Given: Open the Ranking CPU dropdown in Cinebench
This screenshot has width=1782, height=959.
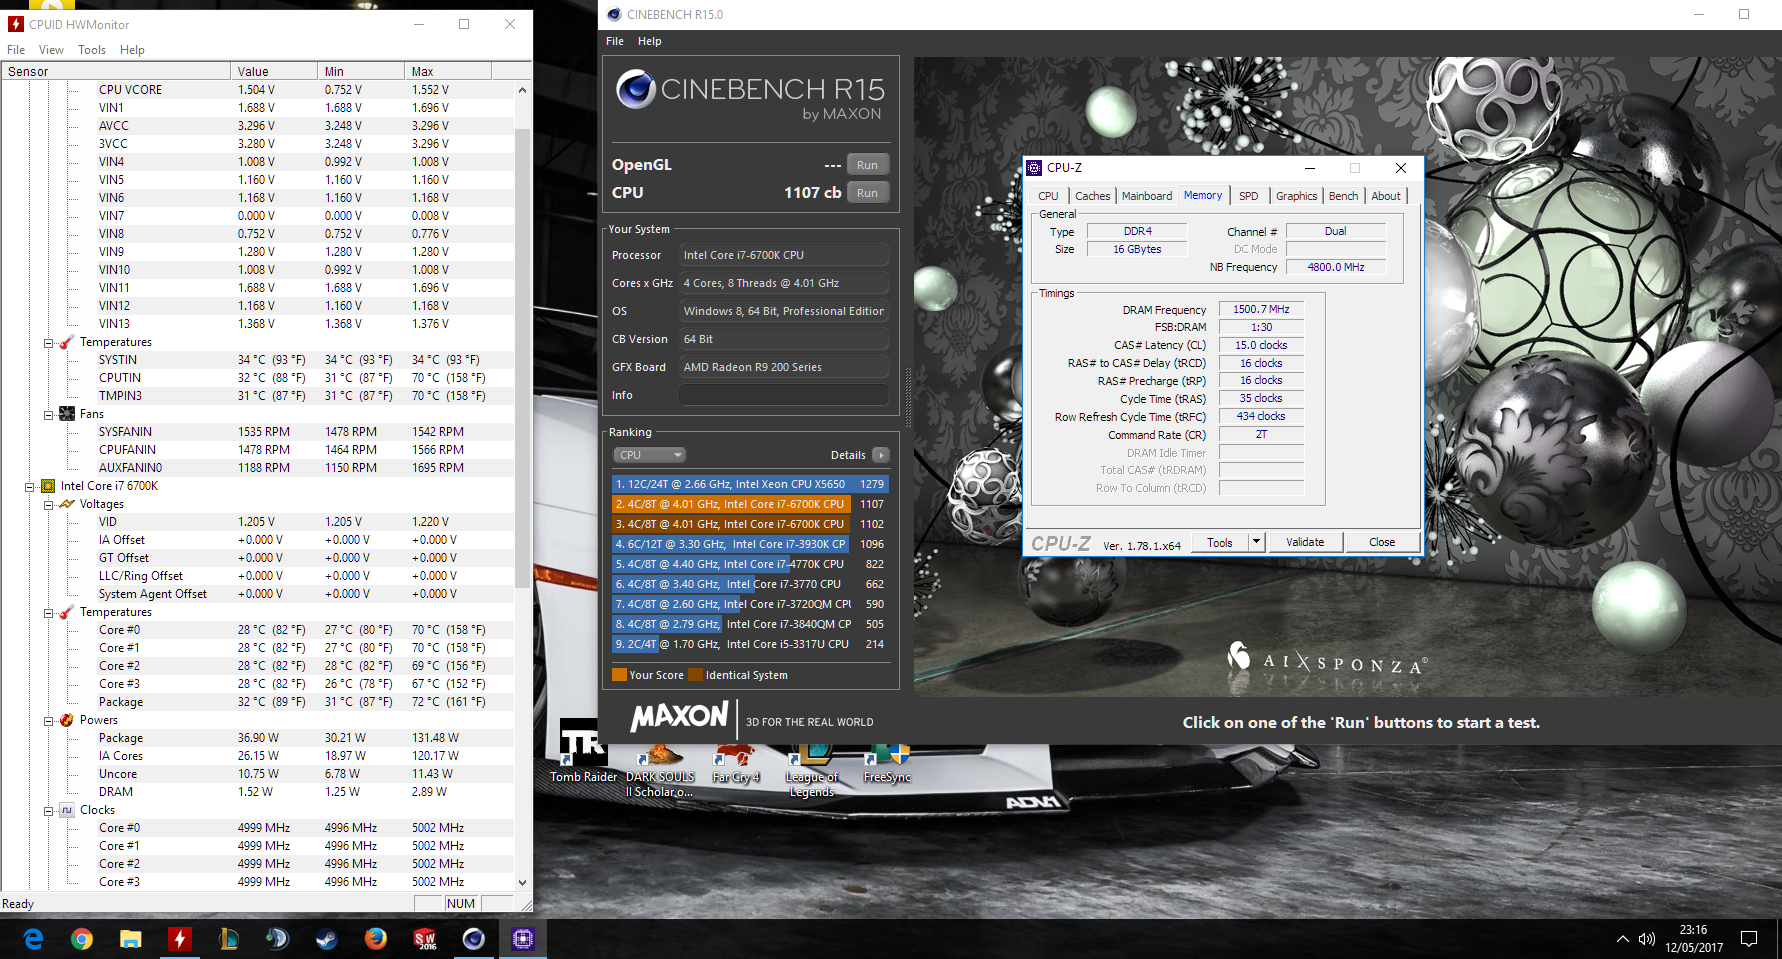Looking at the screenshot, I should [x=649, y=455].
